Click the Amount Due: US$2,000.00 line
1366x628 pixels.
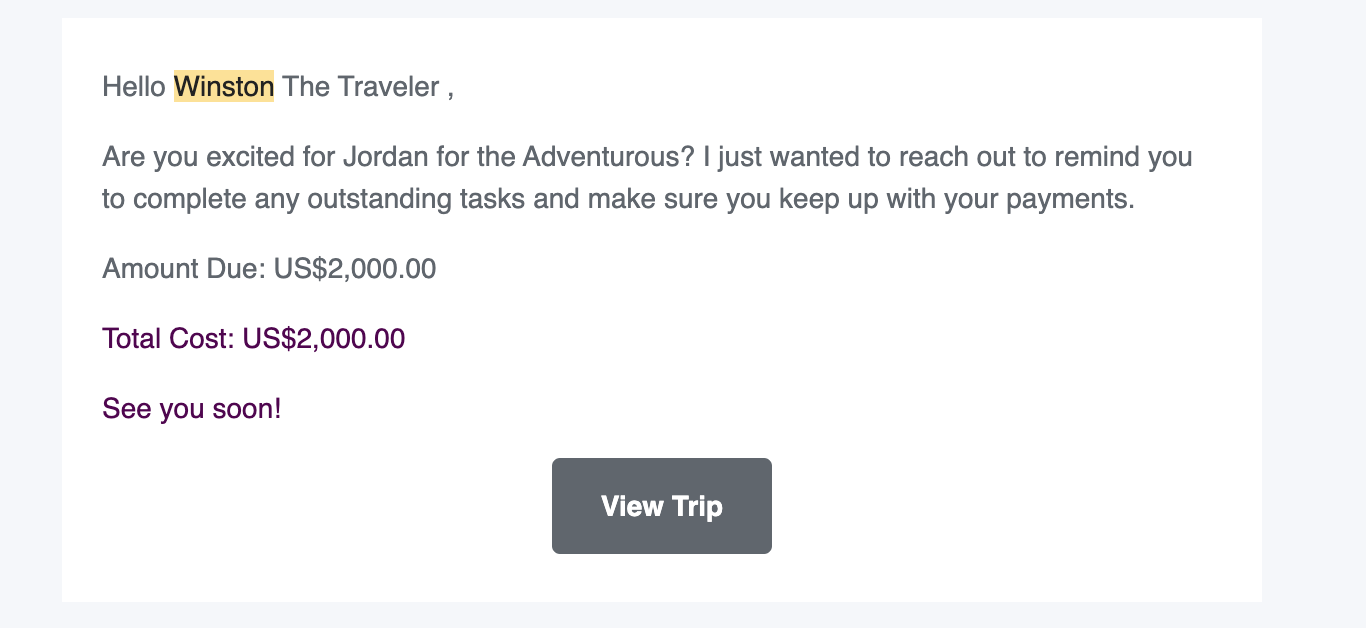click(x=269, y=269)
